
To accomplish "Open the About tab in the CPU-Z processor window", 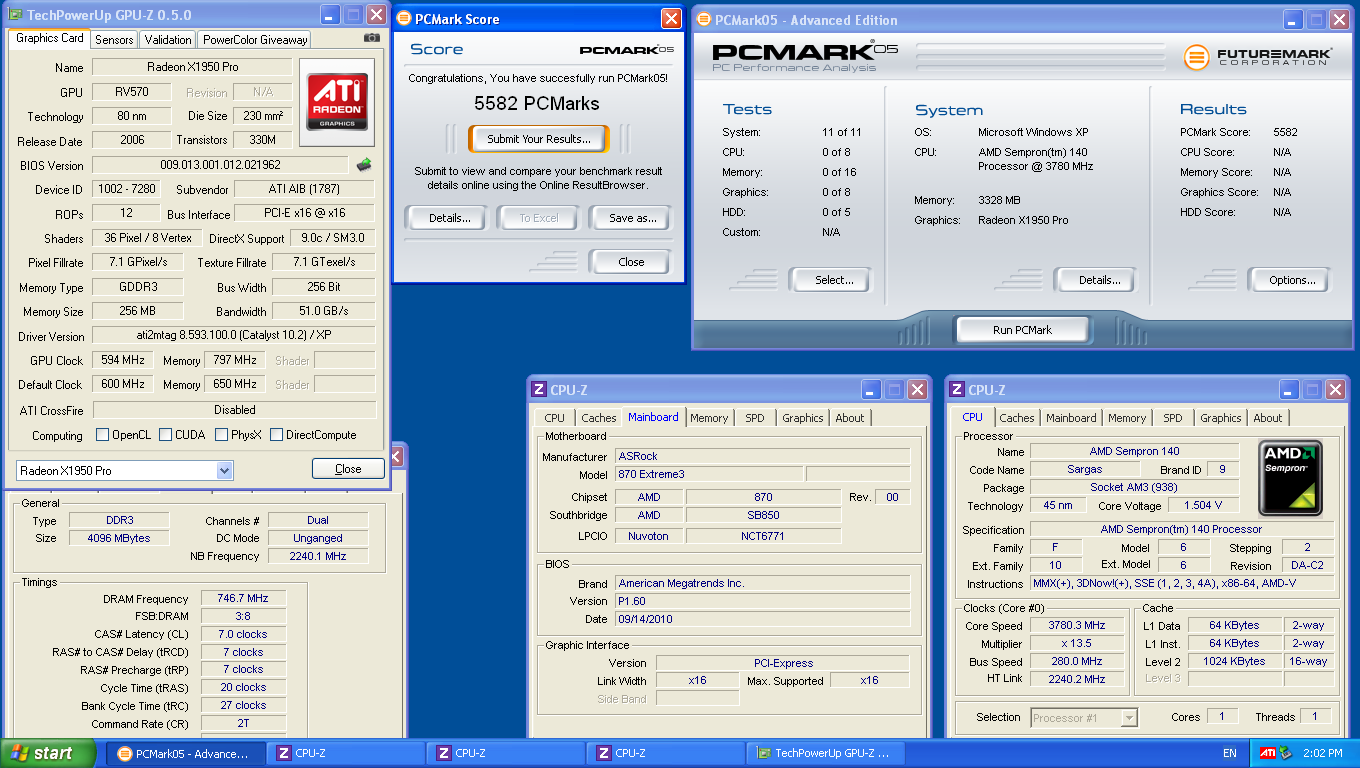I will click(x=1268, y=418).
